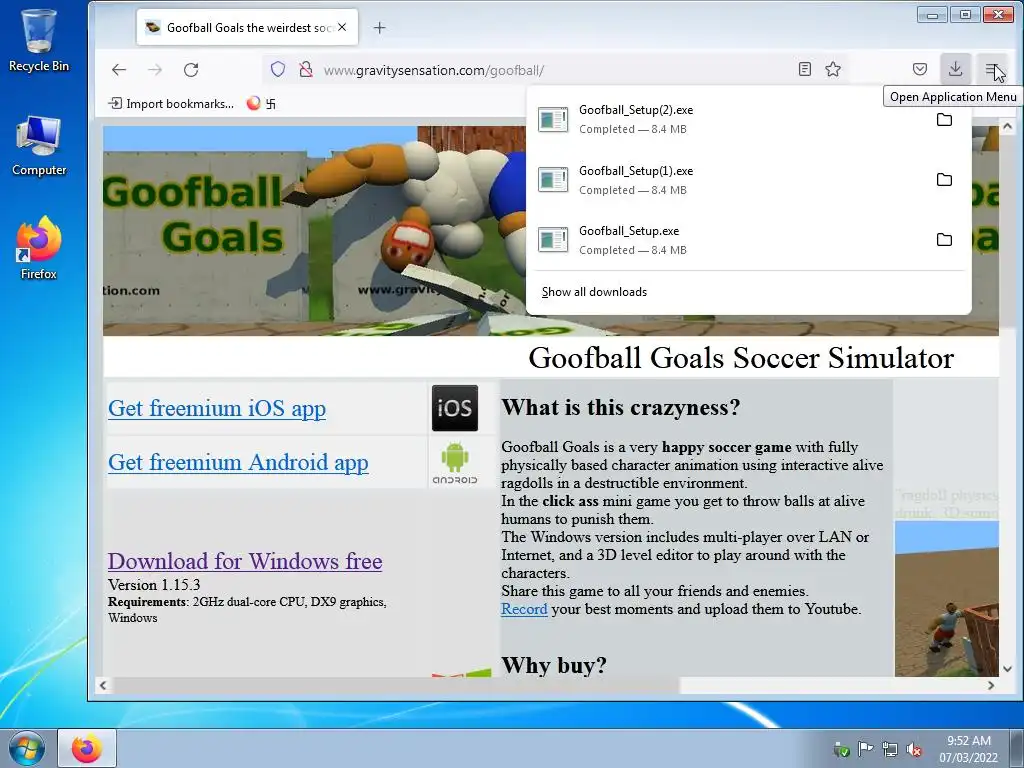1024x768 pixels.
Task: Open the Windows Start menu
Action: click(27, 748)
